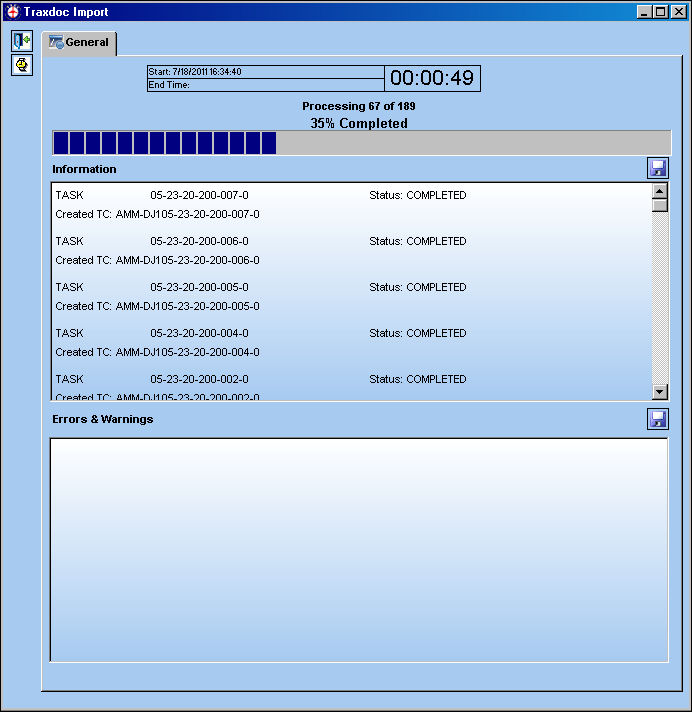This screenshot has width=692, height=712.
Task: Click the Traxdoc Import title bar icon
Action: coord(13,11)
